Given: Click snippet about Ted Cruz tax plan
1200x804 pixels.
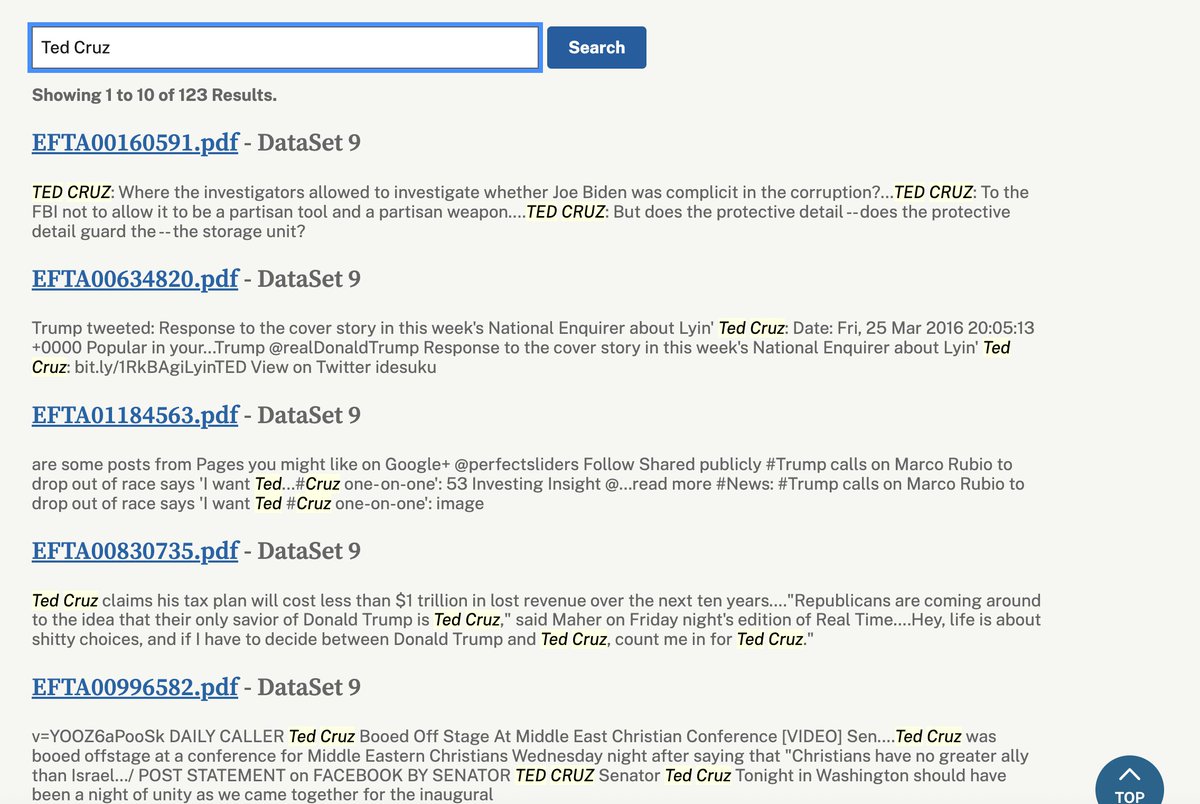Looking at the screenshot, I should (x=536, y=620).
